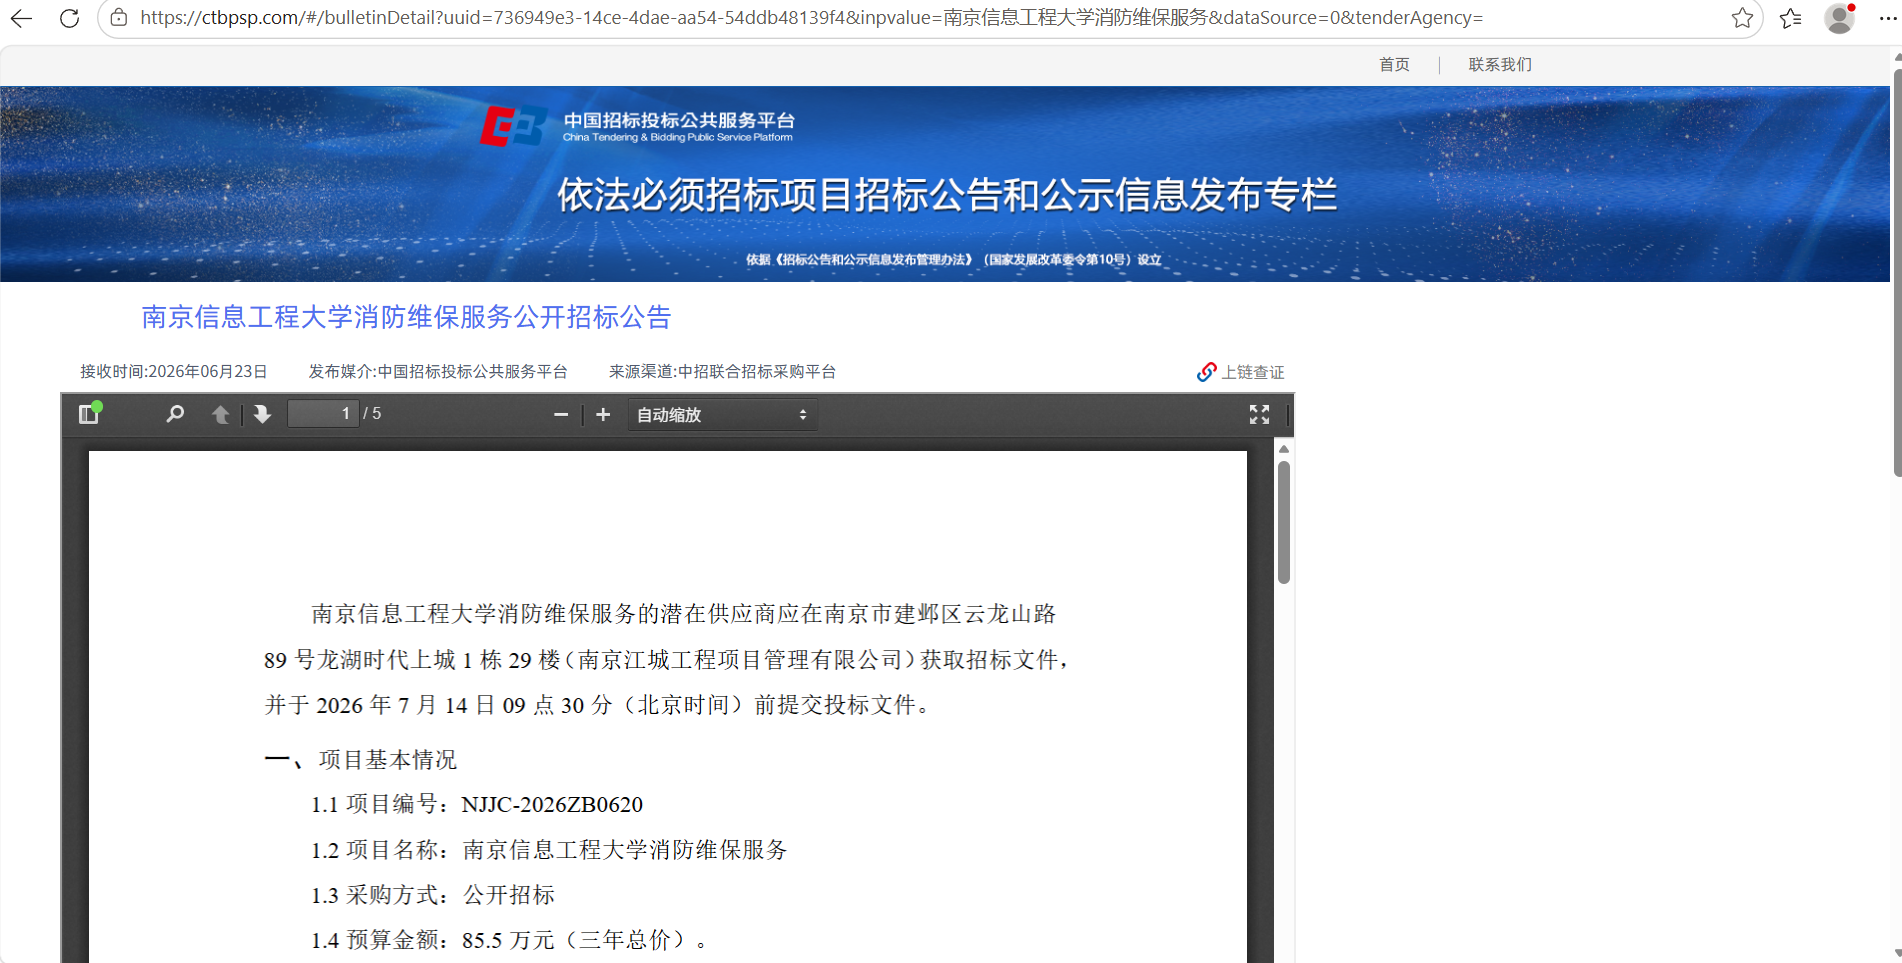Click the project number NJJC-2026ZB0620
This screenshot has height=963, width=1902.
(552, 805)
